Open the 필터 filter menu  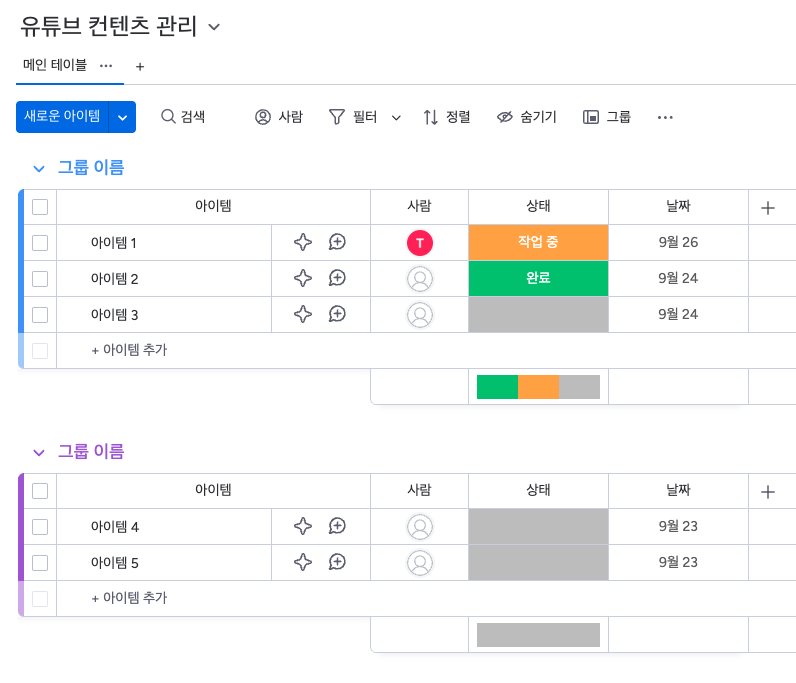(355, 117)
